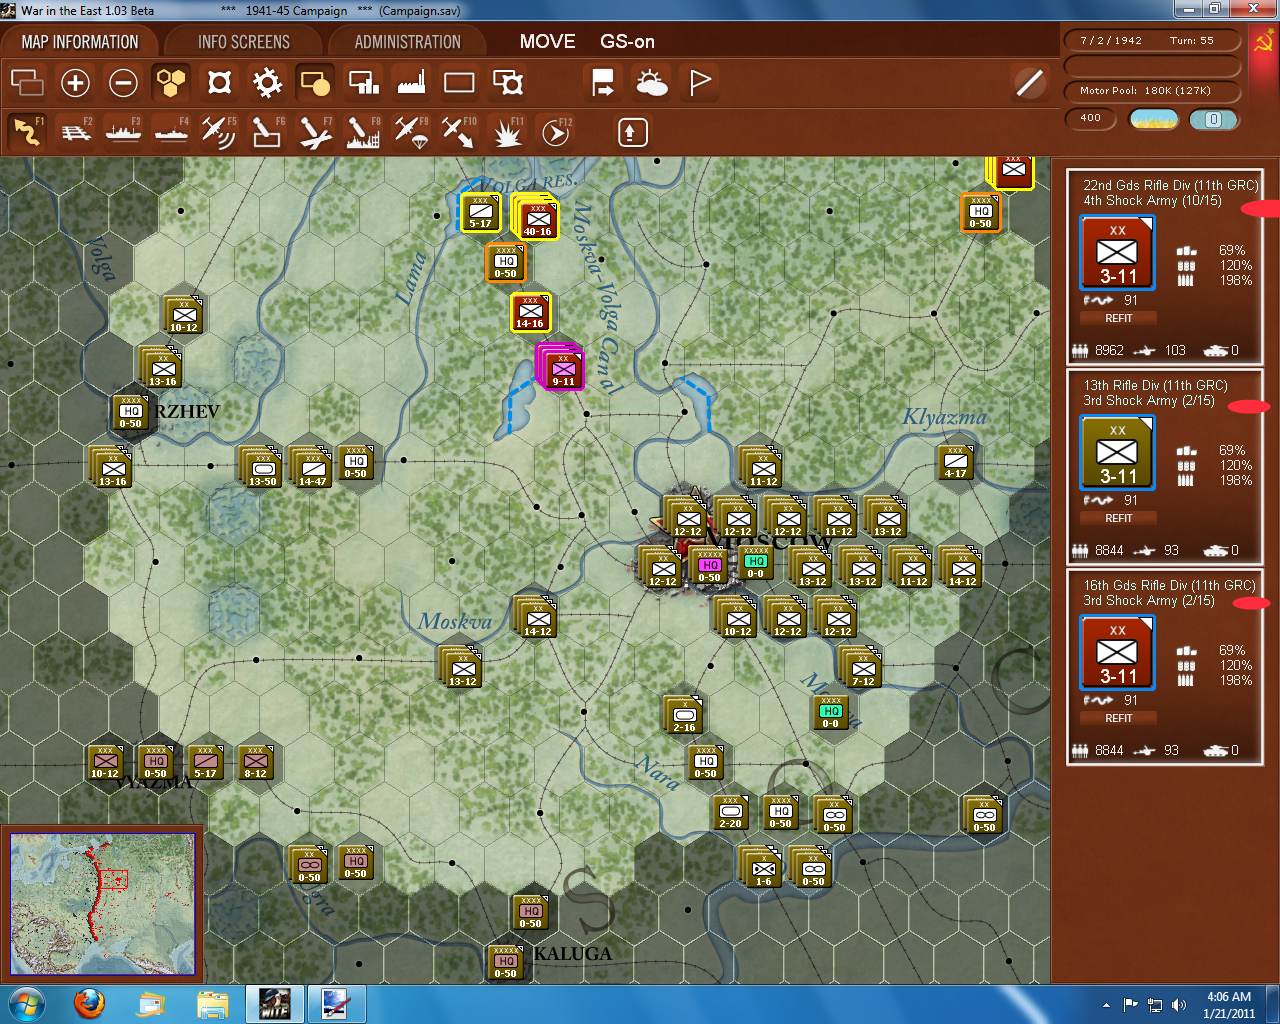Viewport: 1280px width, 1024px height.
Task: Select F5 Air recon mode icon
Action: (x=219, y=131)
